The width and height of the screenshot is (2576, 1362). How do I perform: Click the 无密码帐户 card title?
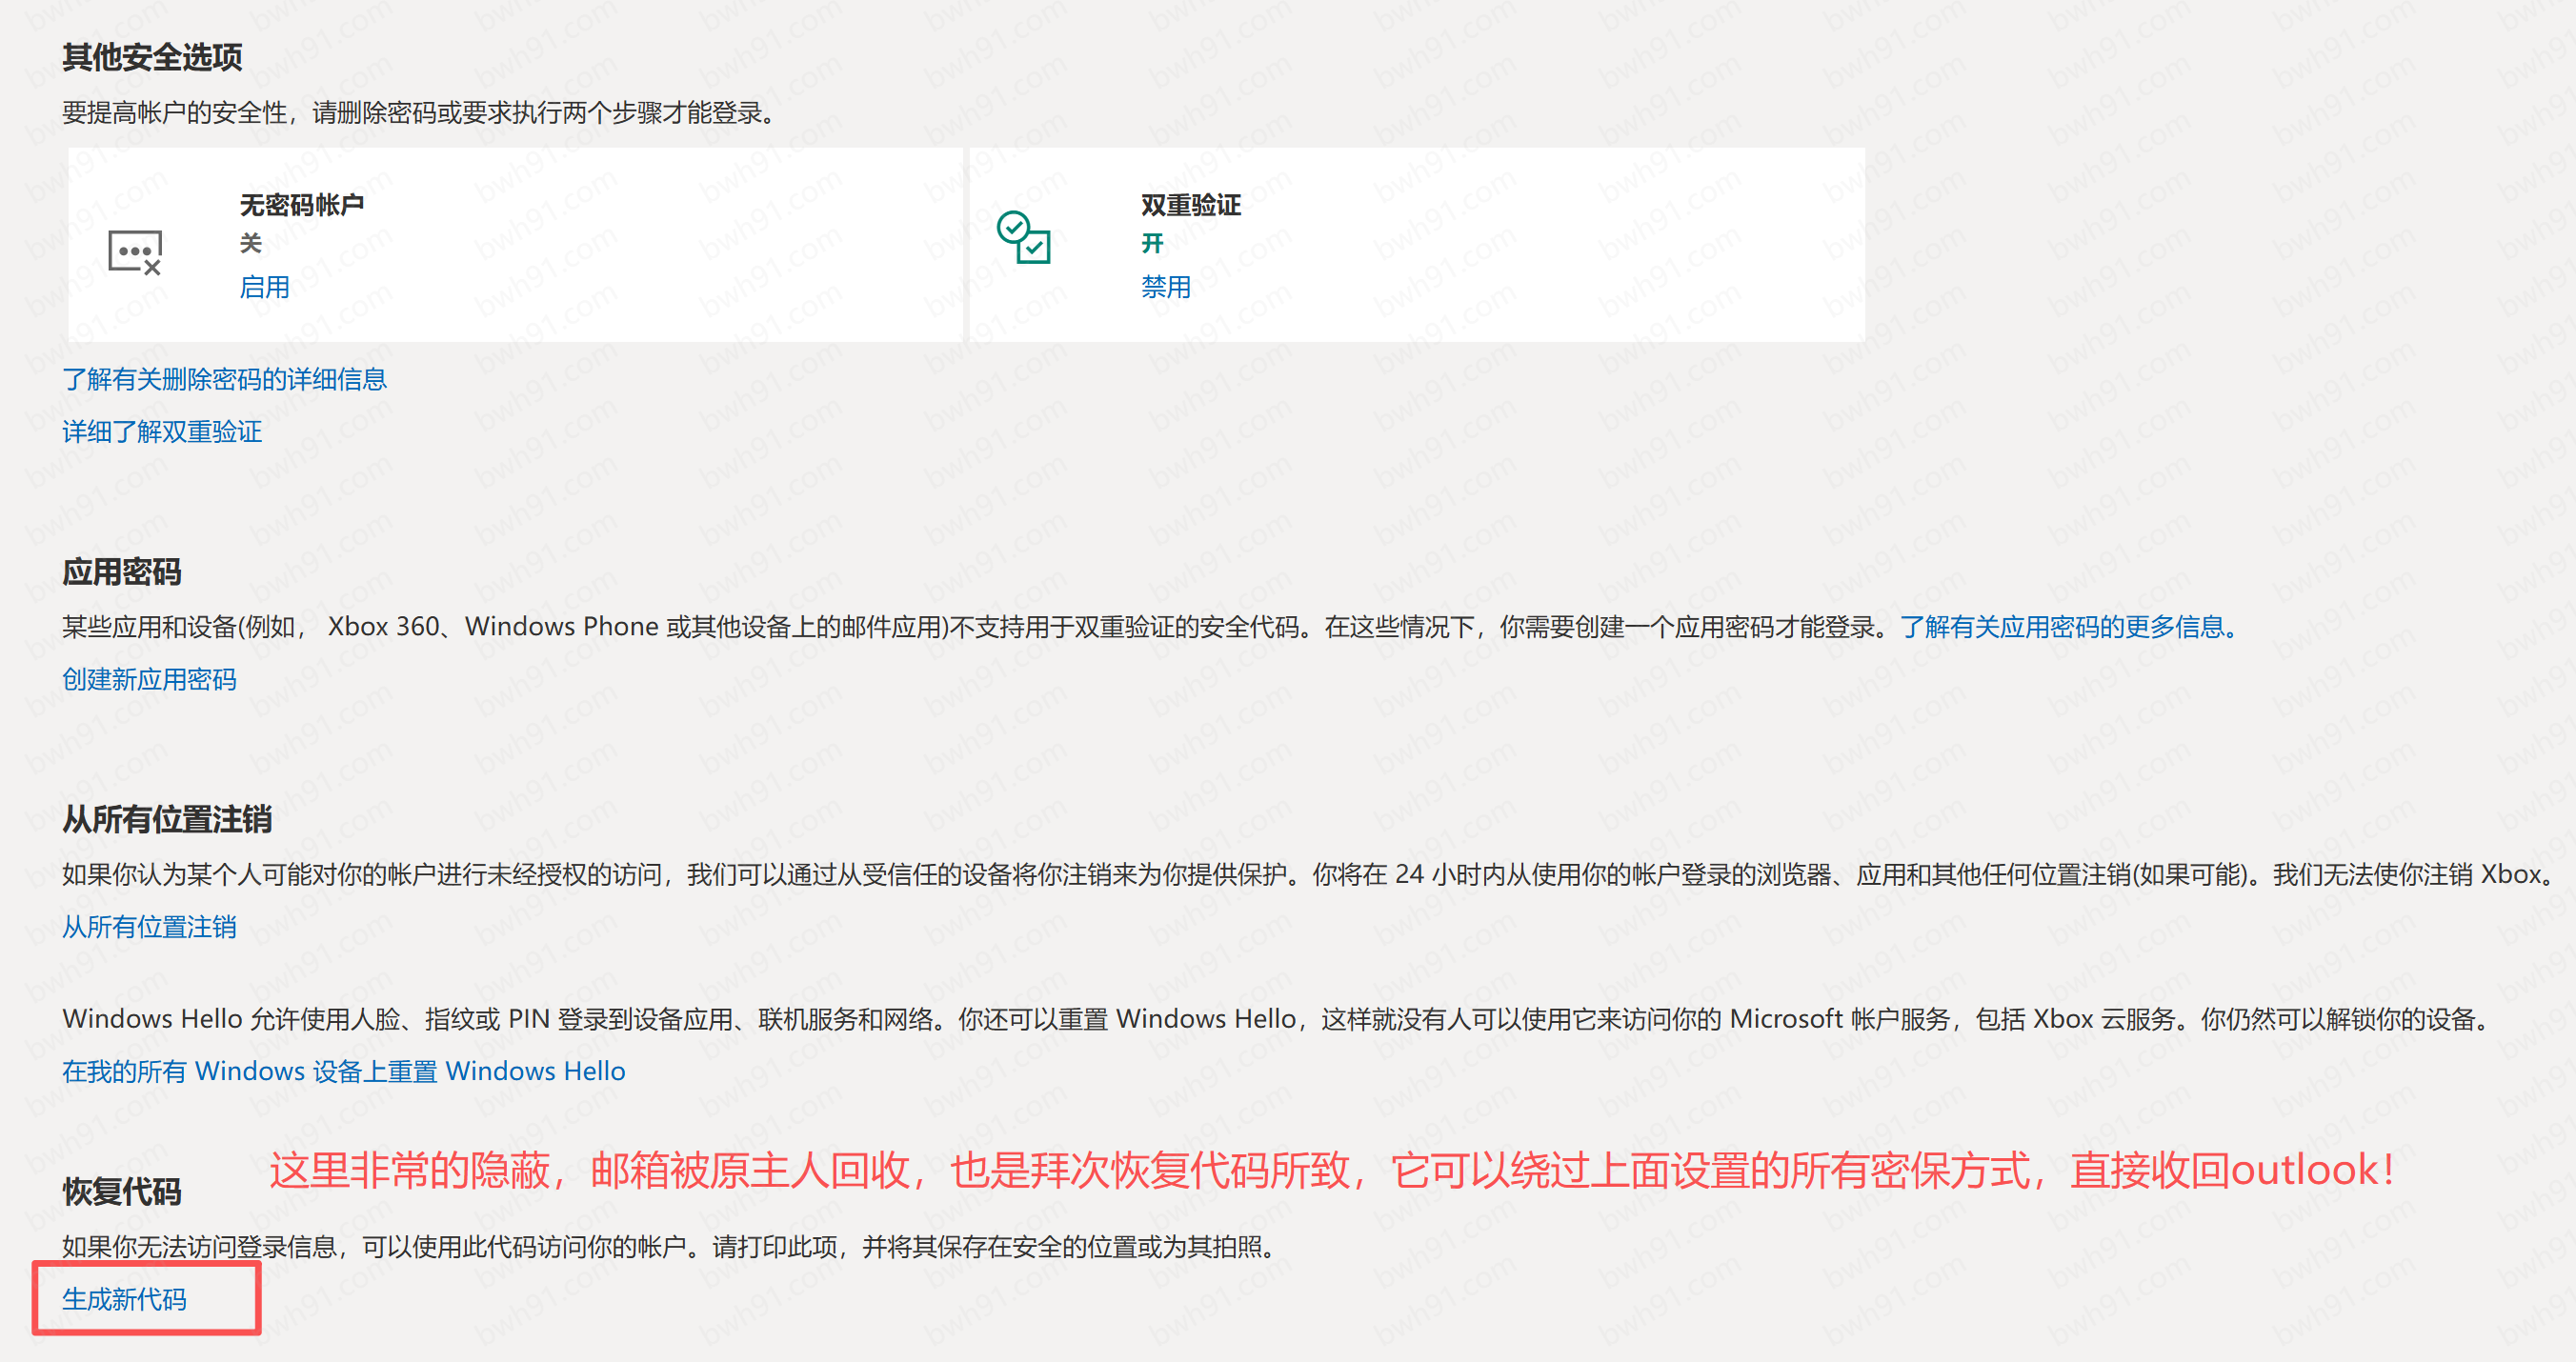pos(301,205)
